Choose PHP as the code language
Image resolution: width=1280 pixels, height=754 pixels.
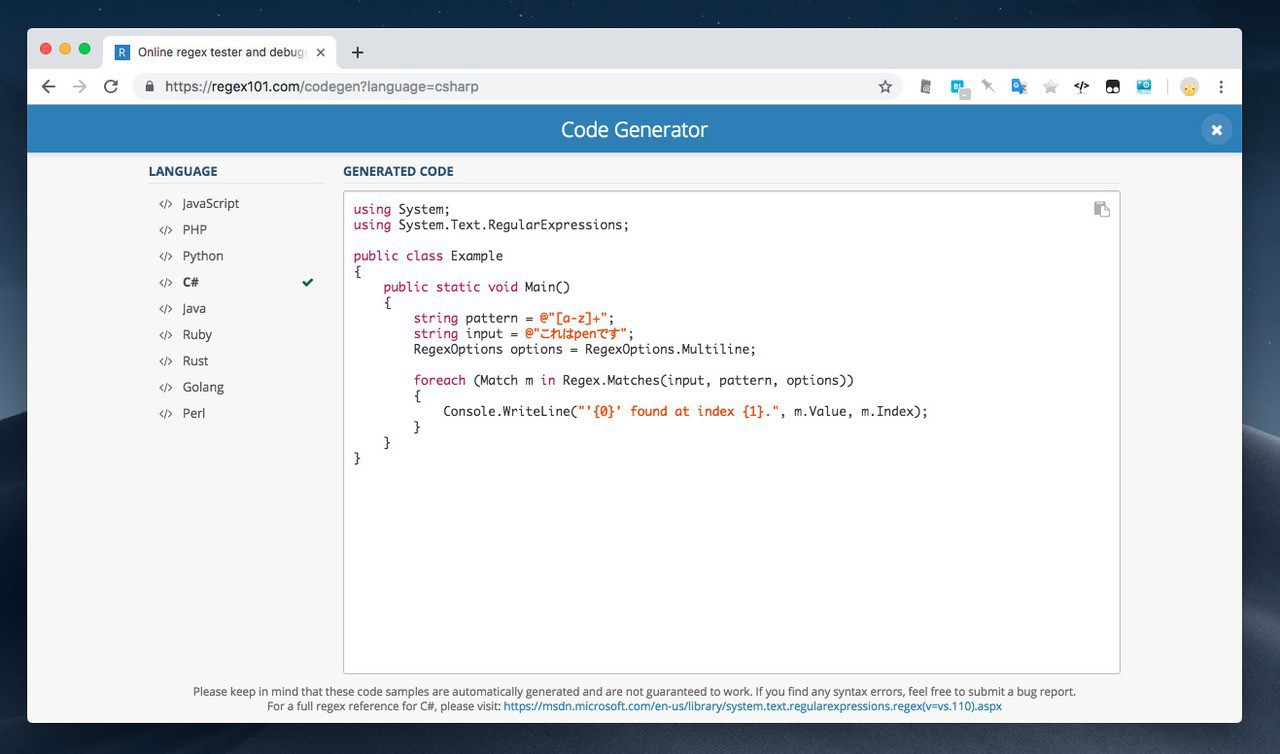tap(194, 230)
